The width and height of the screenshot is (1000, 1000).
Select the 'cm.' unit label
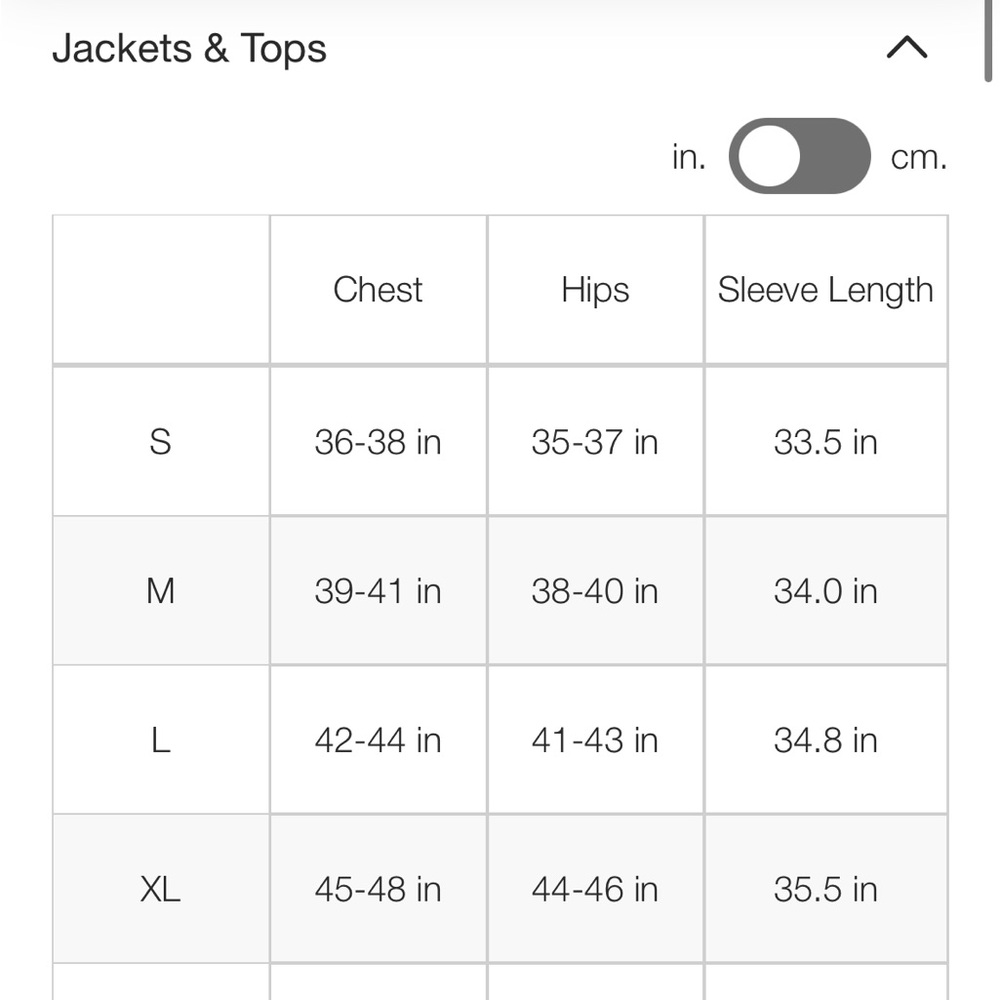click(x=918, y=157)
